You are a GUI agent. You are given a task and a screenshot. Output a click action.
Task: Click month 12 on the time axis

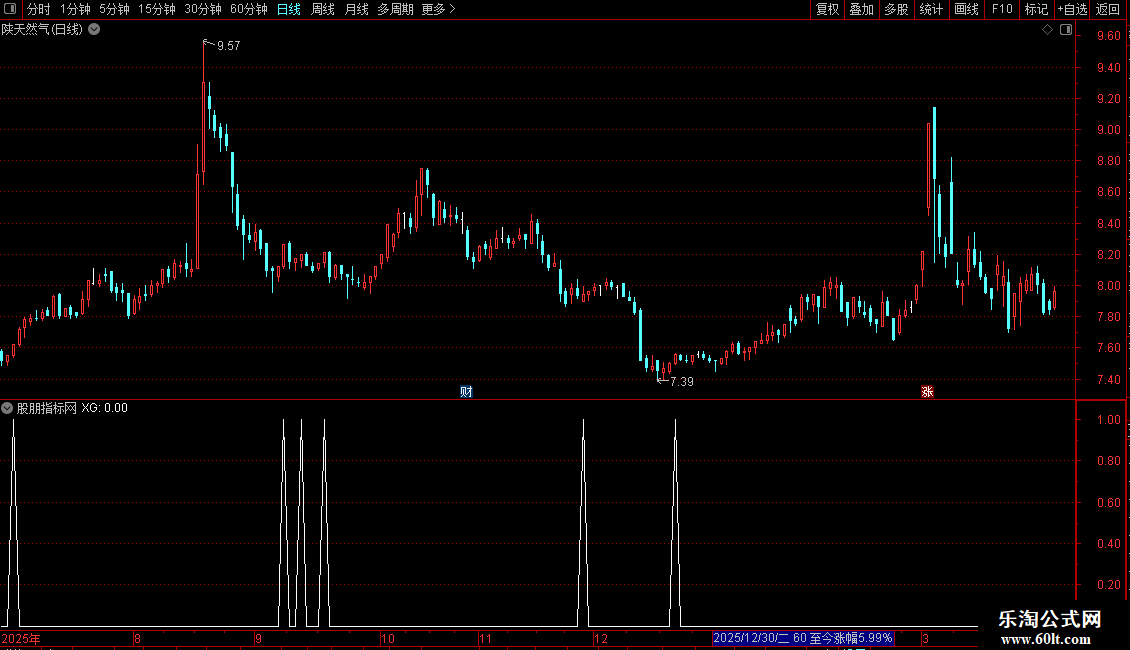coord(600,638)
